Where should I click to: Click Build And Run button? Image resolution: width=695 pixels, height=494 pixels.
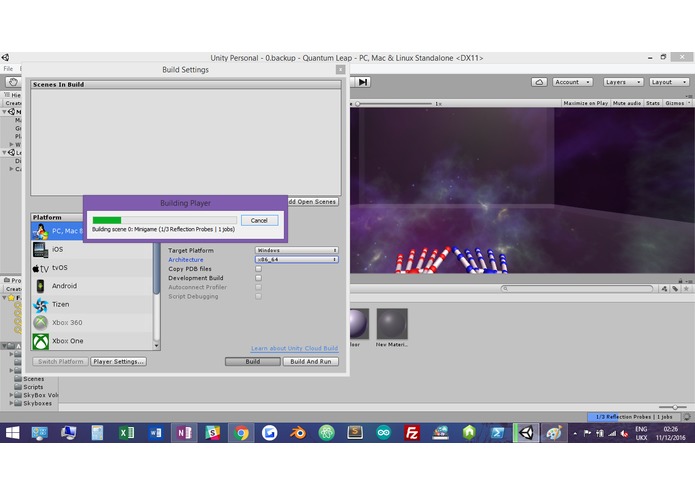311,362
